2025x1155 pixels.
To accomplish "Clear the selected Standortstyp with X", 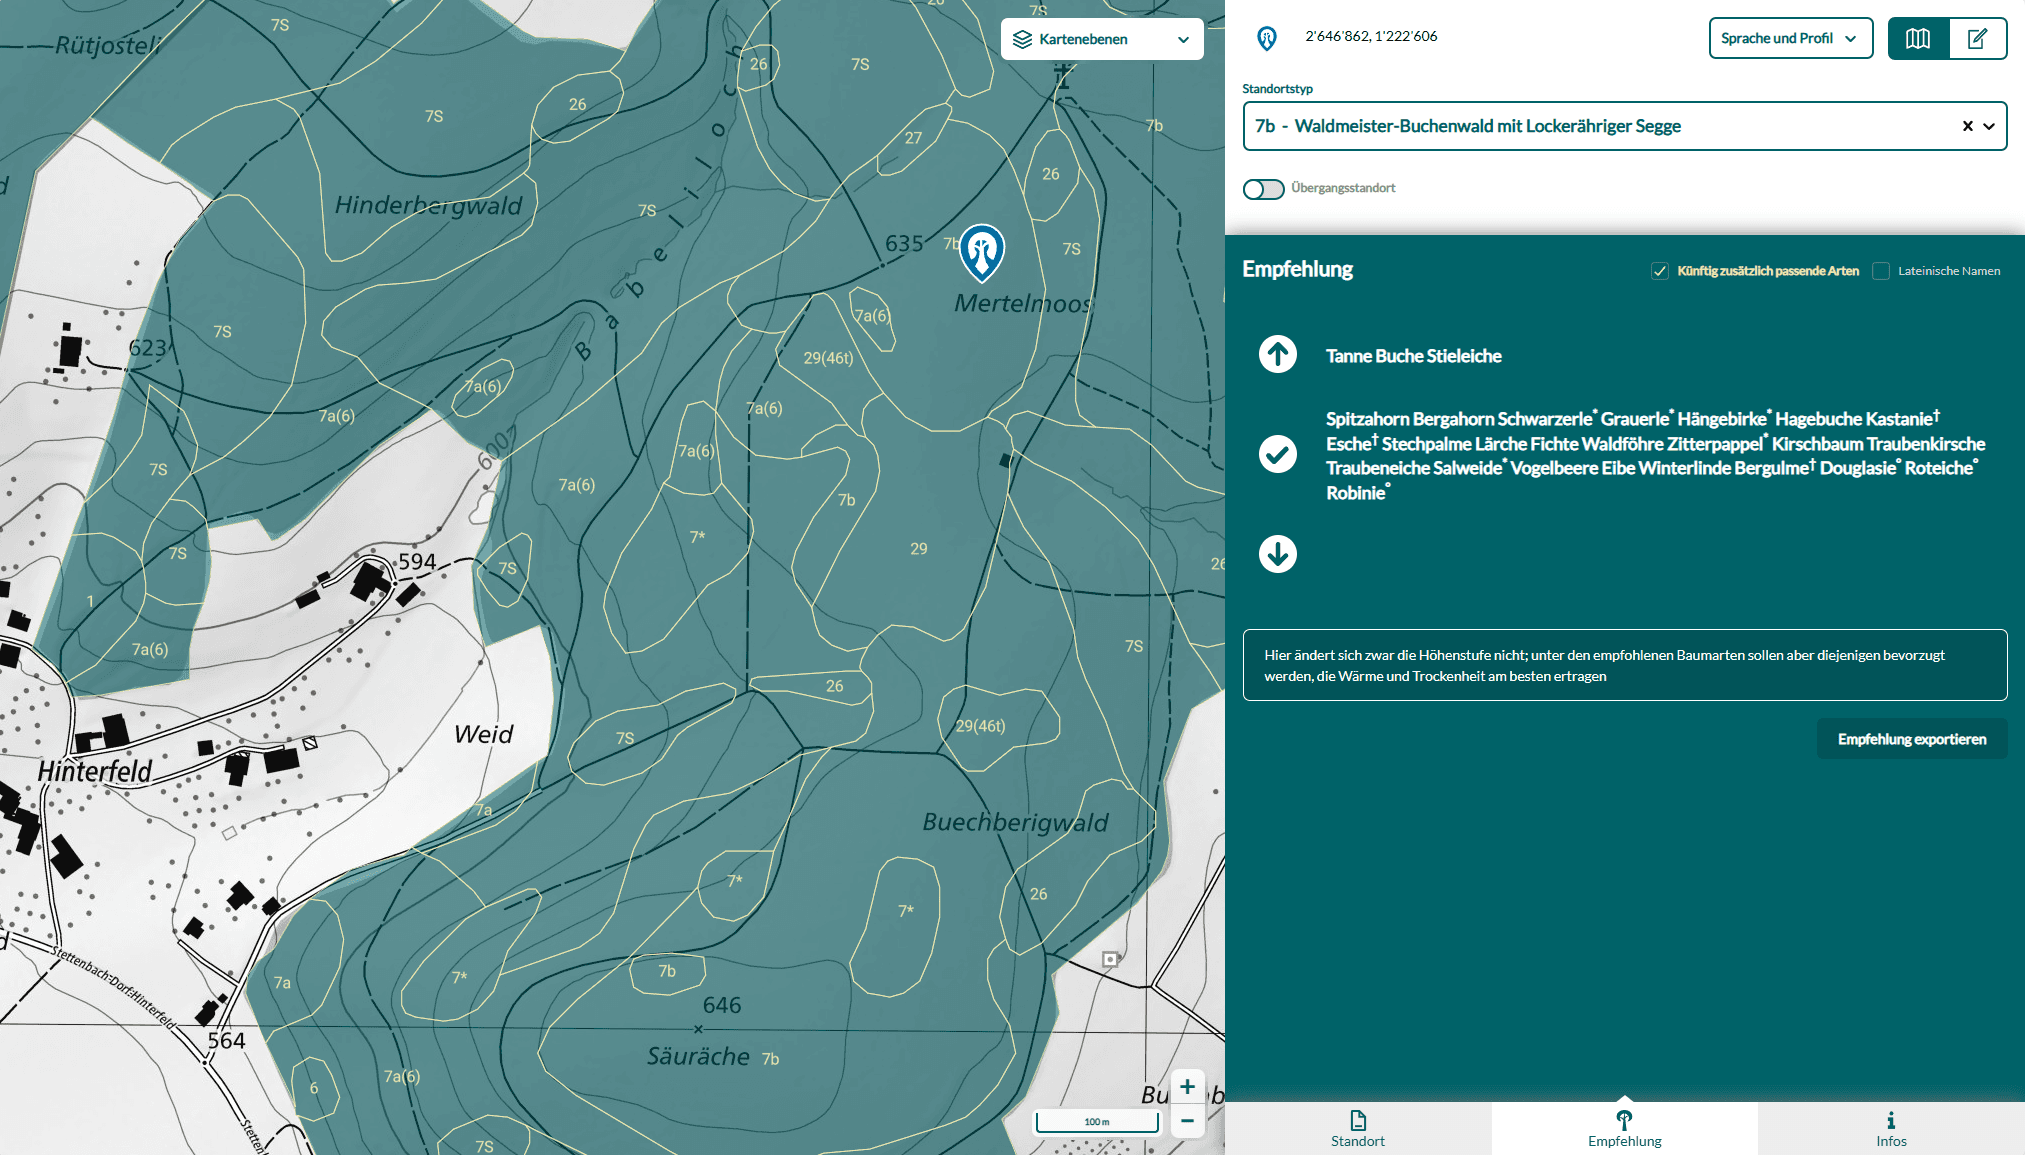I will (1967, 126).
